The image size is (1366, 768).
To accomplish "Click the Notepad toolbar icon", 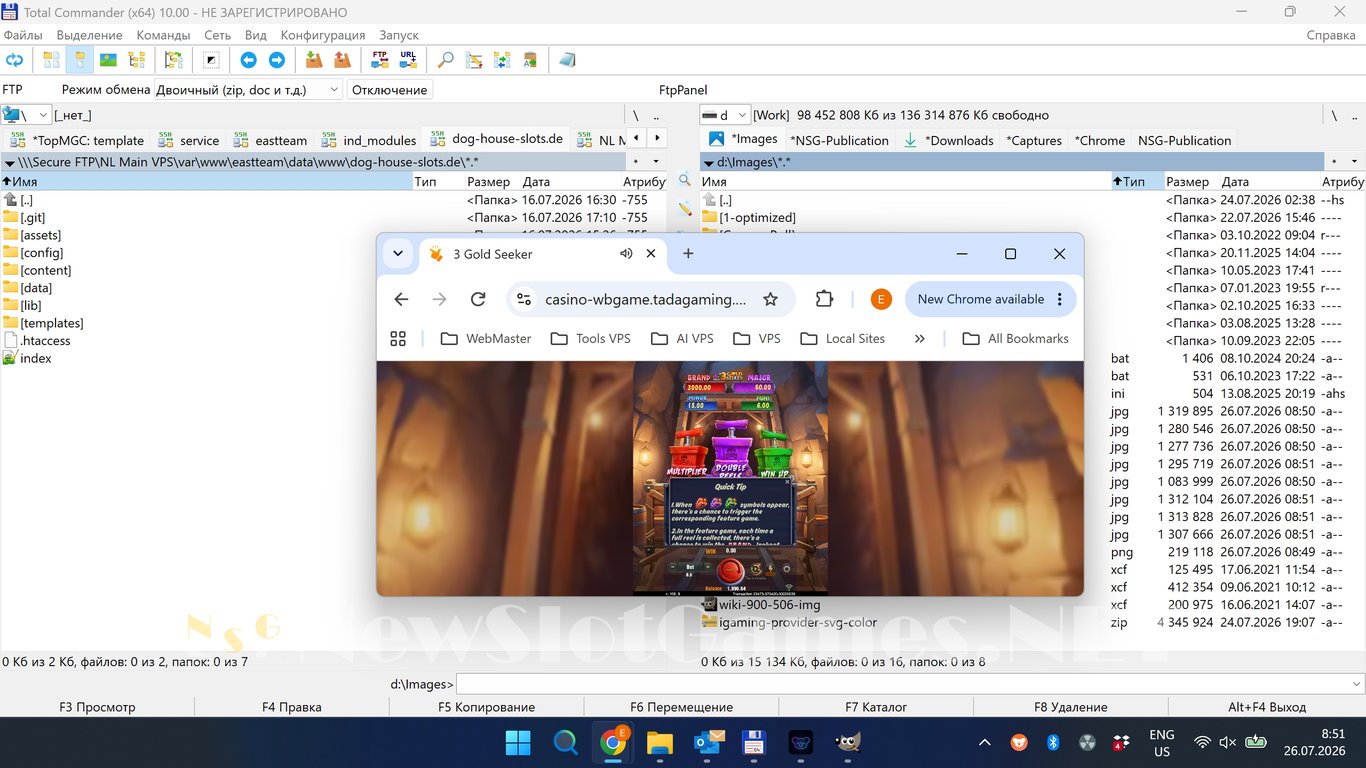I will pos(567,60).
